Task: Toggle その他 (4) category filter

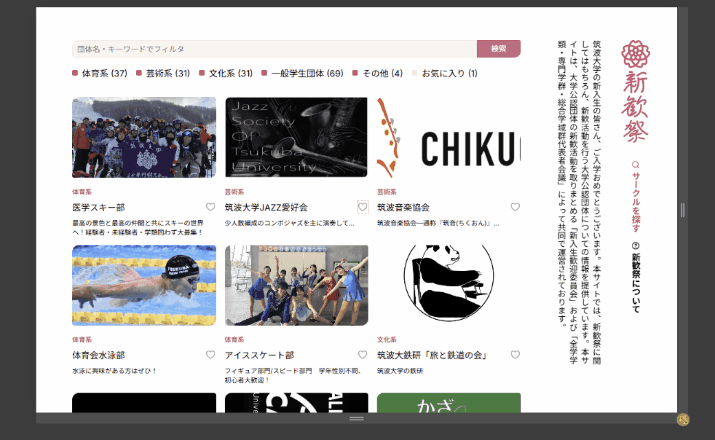Action: pos(378,73)
